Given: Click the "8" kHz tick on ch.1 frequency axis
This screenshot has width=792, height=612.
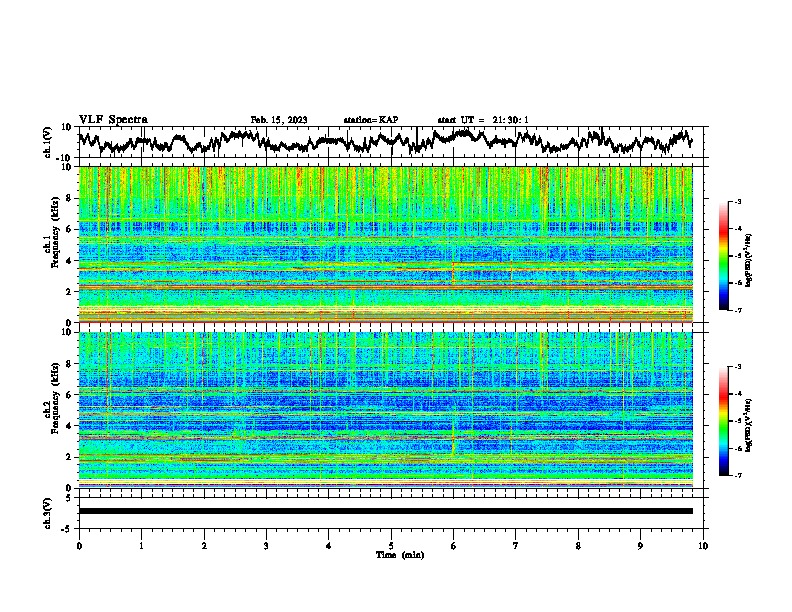Looking at the screenshot, I should 69,198.
